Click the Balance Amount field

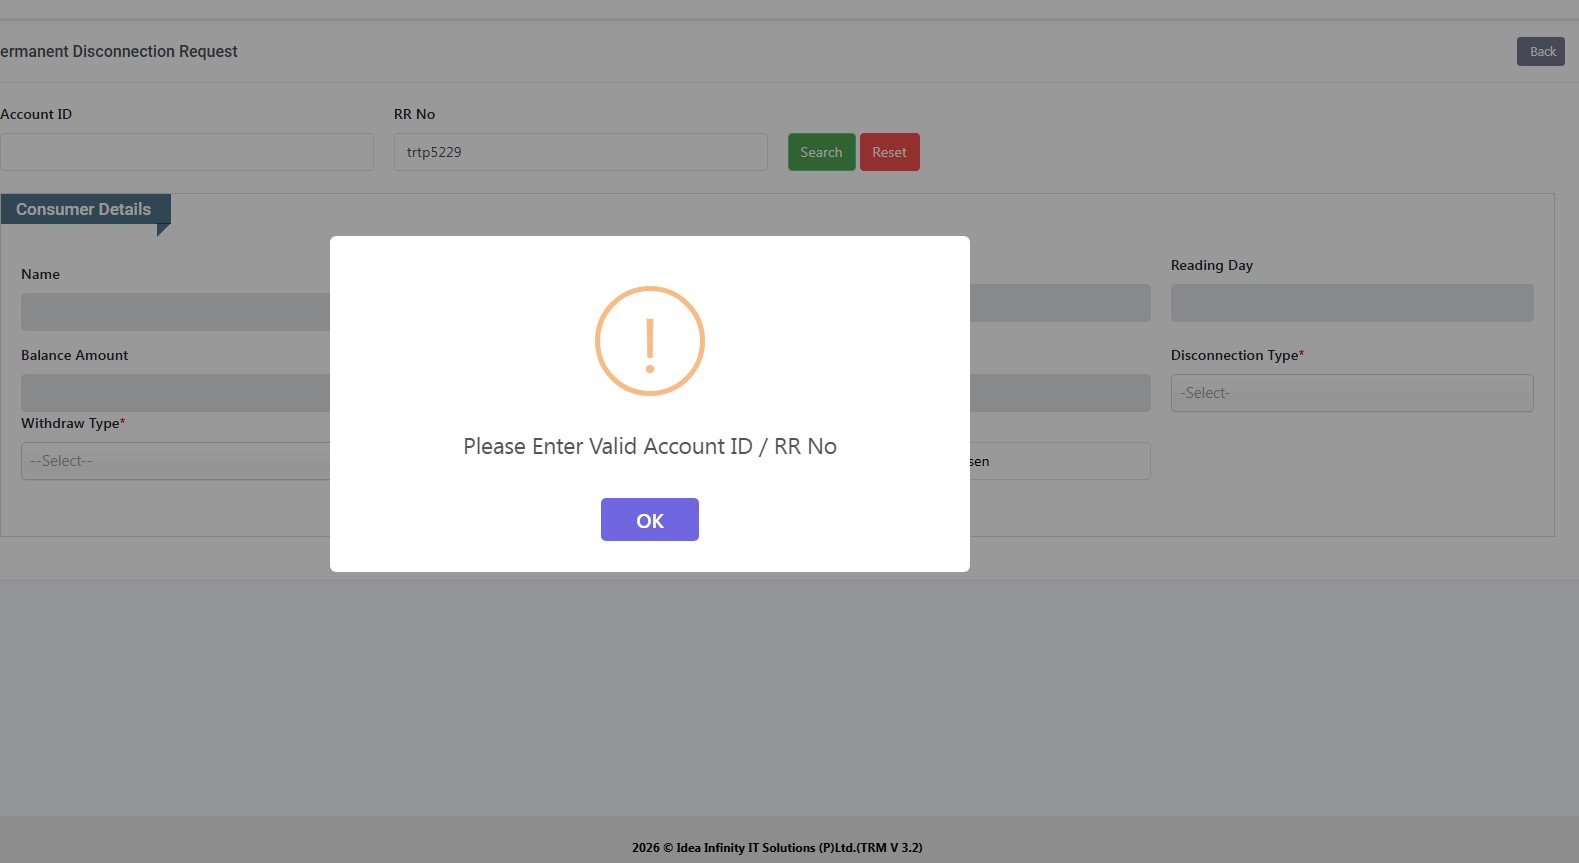(175, 393)
